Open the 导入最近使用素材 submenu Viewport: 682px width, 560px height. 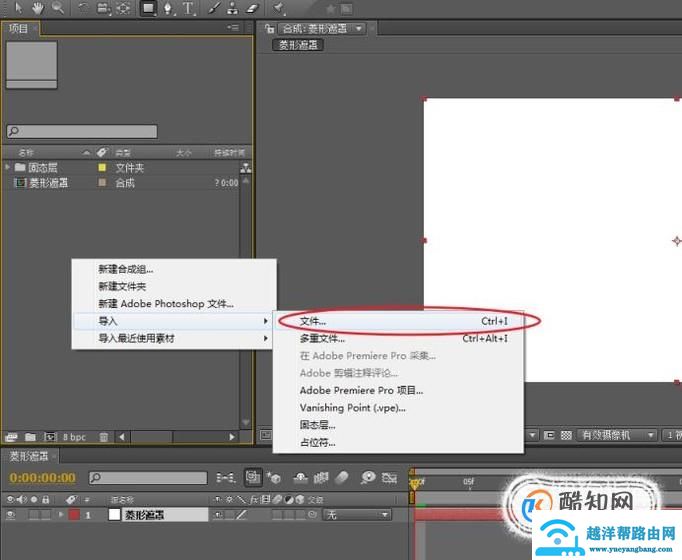click(x=174, y=338)
